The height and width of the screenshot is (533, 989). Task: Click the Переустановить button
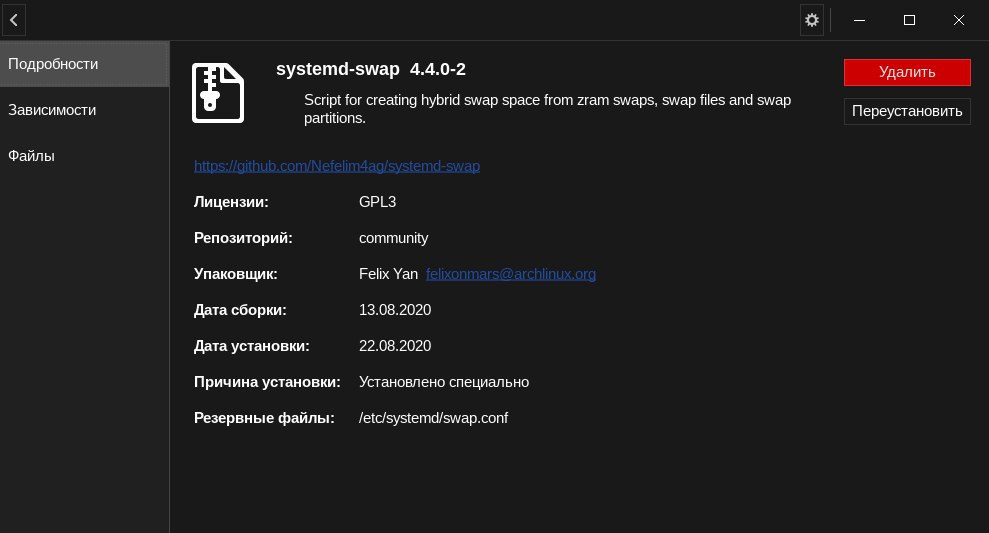907,111
